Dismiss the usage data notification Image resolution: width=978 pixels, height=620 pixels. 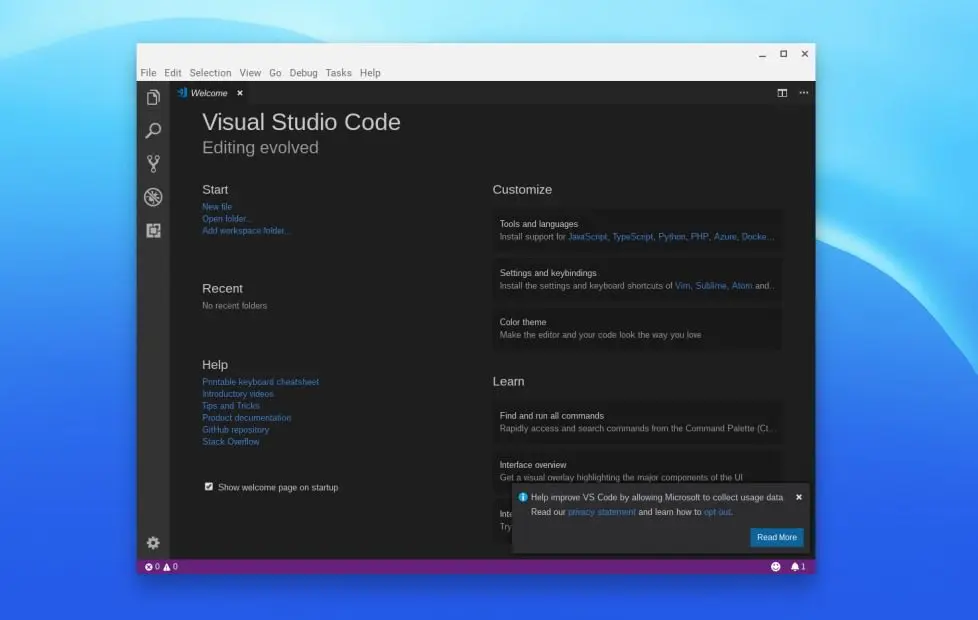798,497
